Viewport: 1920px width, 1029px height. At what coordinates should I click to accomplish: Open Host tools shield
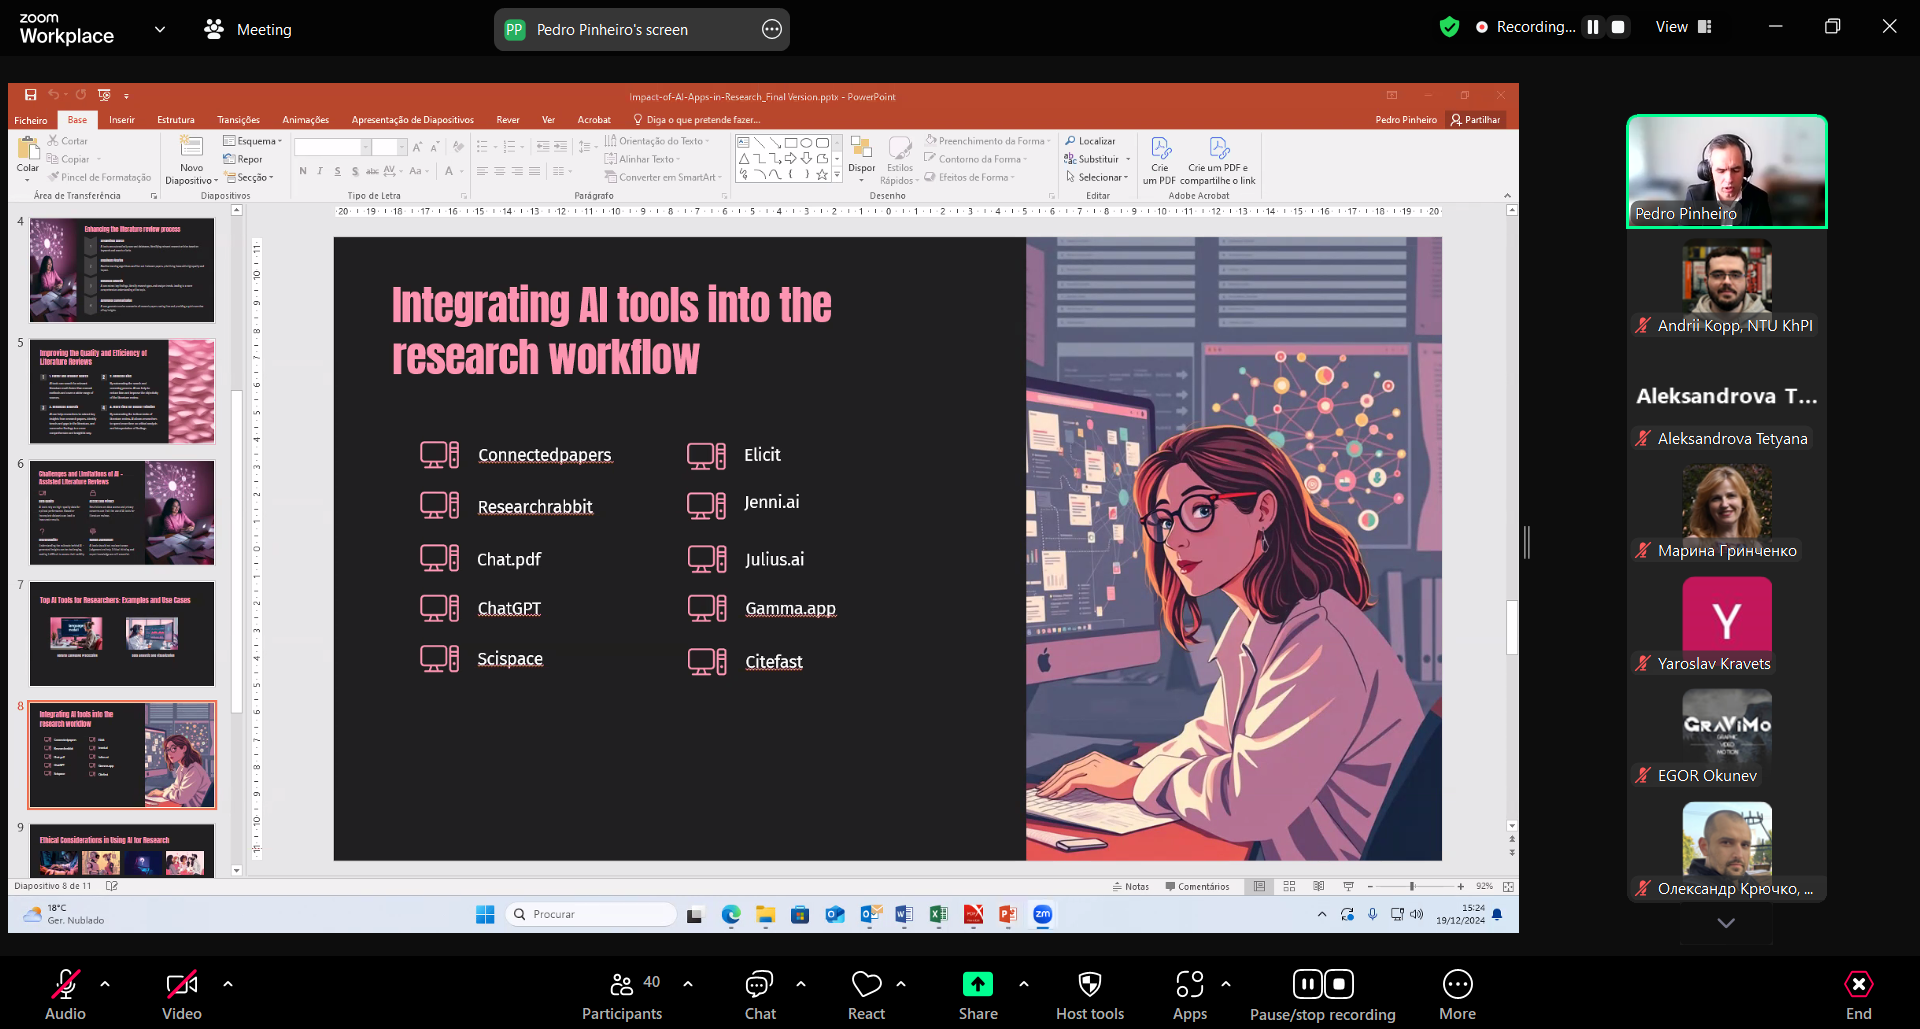pos(1090,996)
